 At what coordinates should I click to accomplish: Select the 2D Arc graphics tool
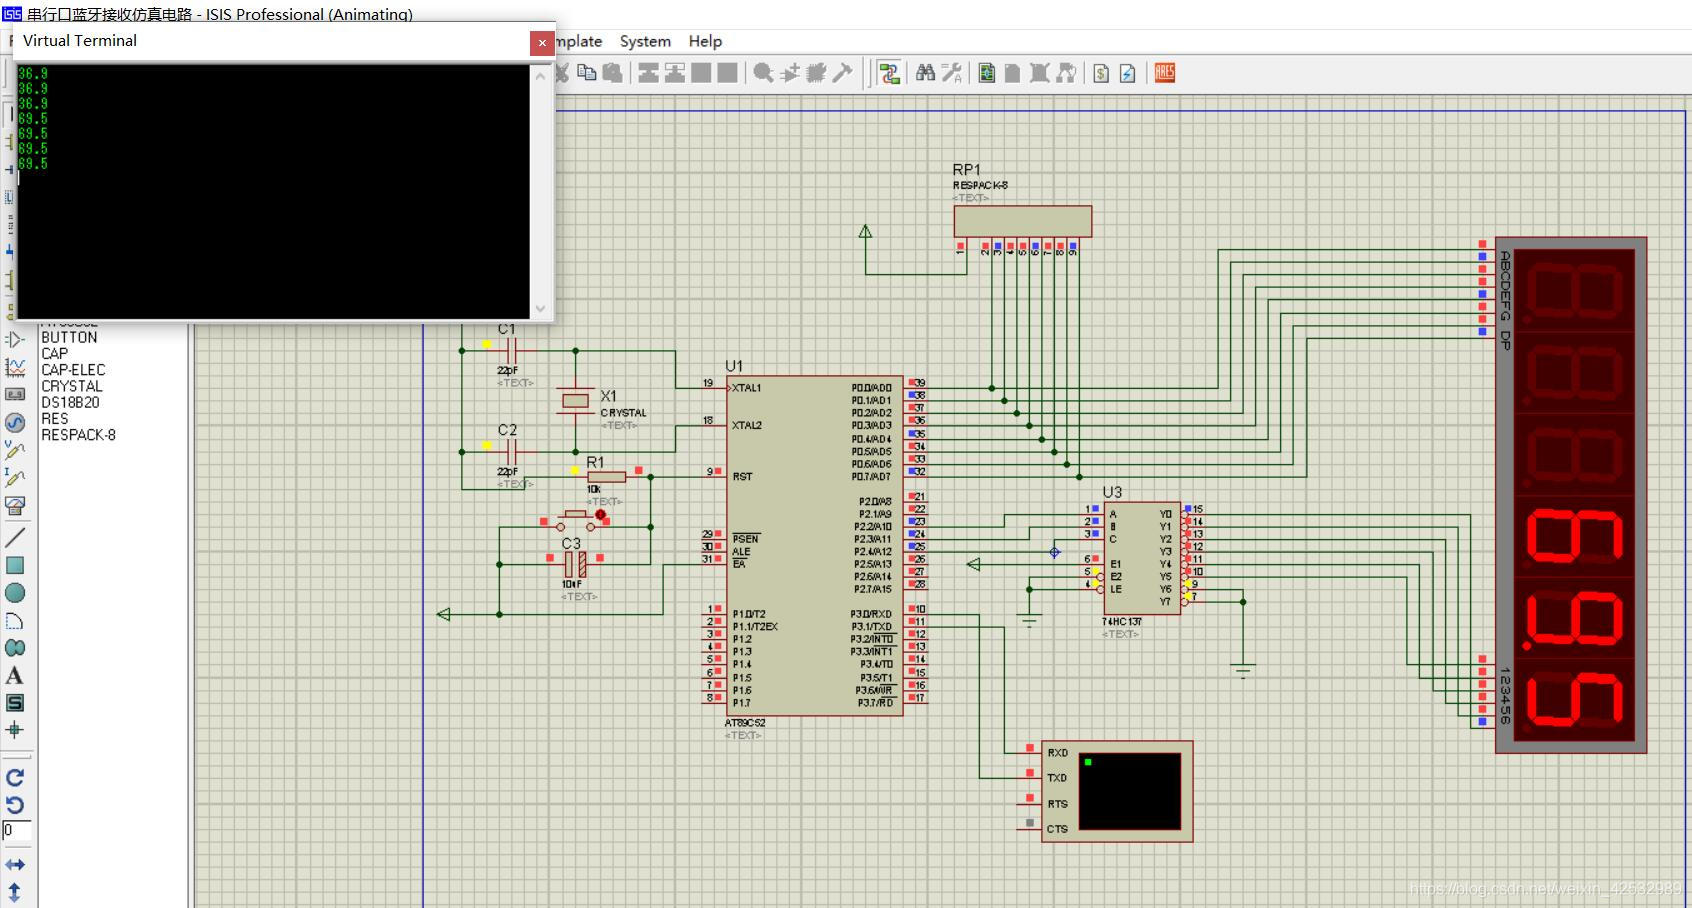pyautogui.click(x=15, y=621)
